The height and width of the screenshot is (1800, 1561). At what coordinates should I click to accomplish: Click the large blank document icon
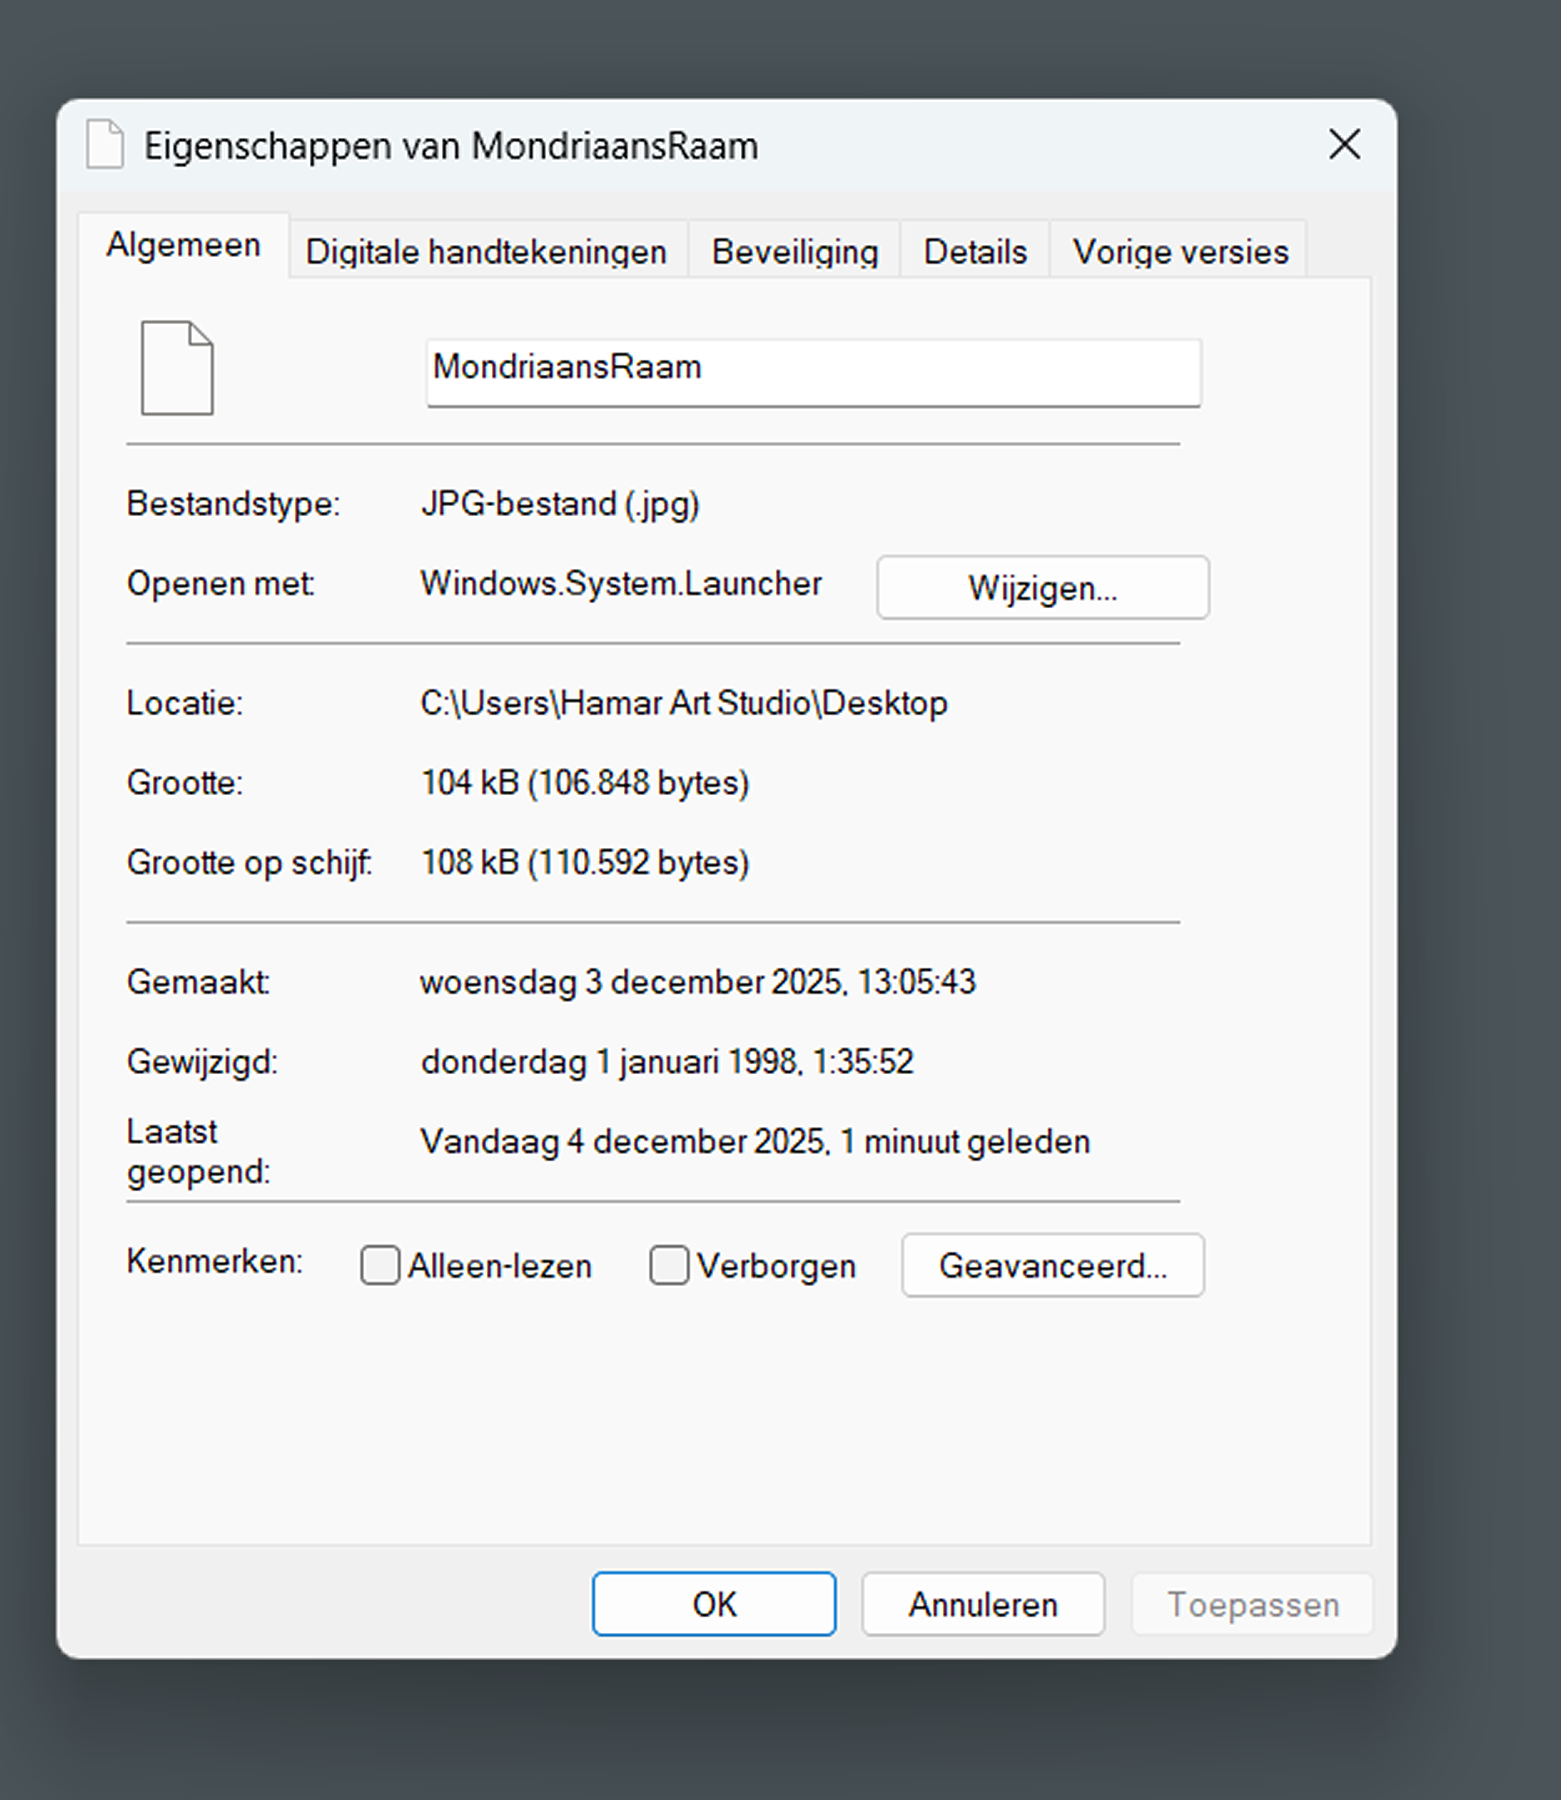point(177,368)
